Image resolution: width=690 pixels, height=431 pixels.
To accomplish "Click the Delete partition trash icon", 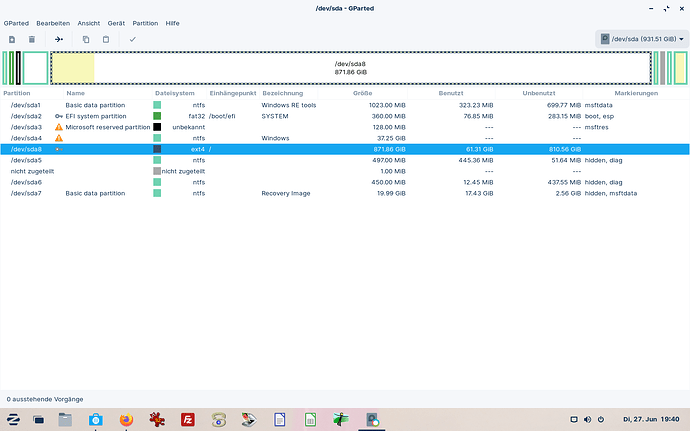I will tap(32, 39).
